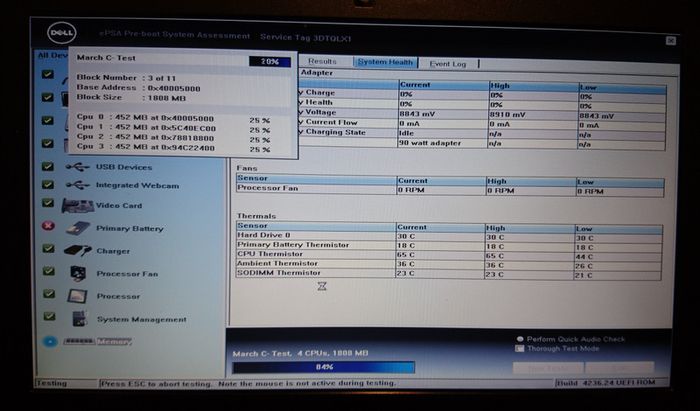Toggle the Video Card checkbox
700x411 pixels.
pos(48,203)
